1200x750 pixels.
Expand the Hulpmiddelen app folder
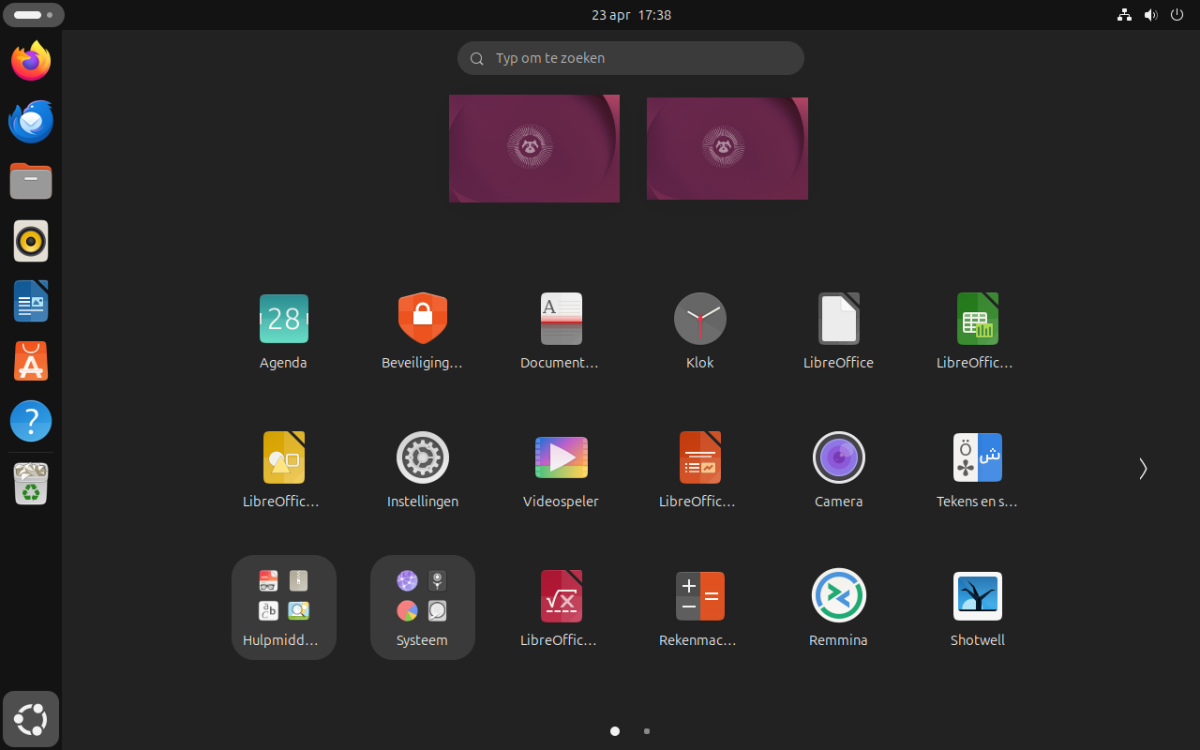pos(284,607)
